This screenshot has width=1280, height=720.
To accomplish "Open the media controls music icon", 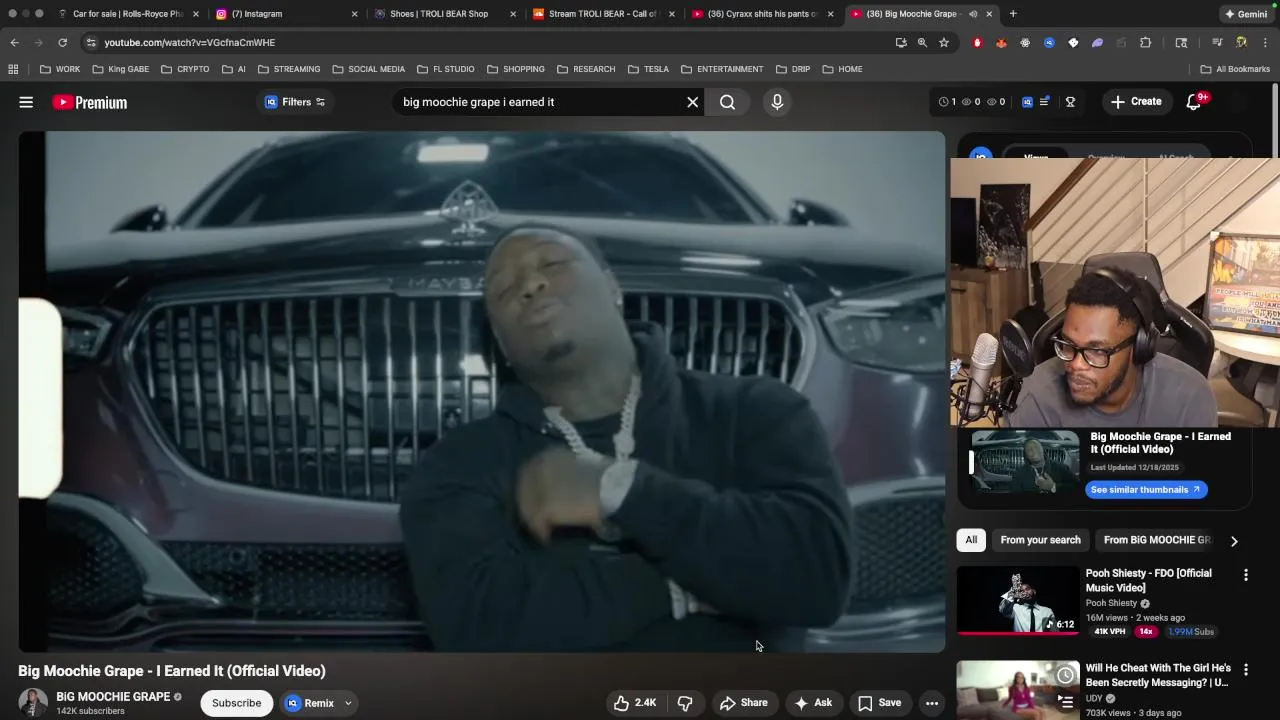I will click(x=1217, y=42).
